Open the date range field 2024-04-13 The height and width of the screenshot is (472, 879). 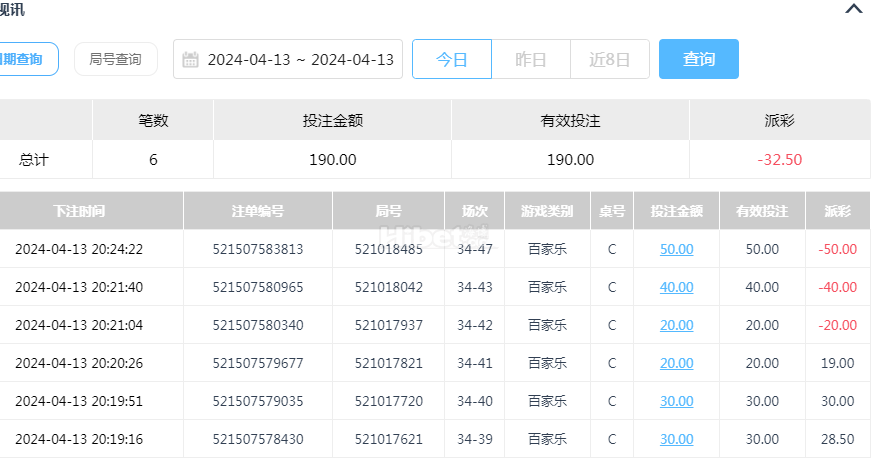click(288, 59)
